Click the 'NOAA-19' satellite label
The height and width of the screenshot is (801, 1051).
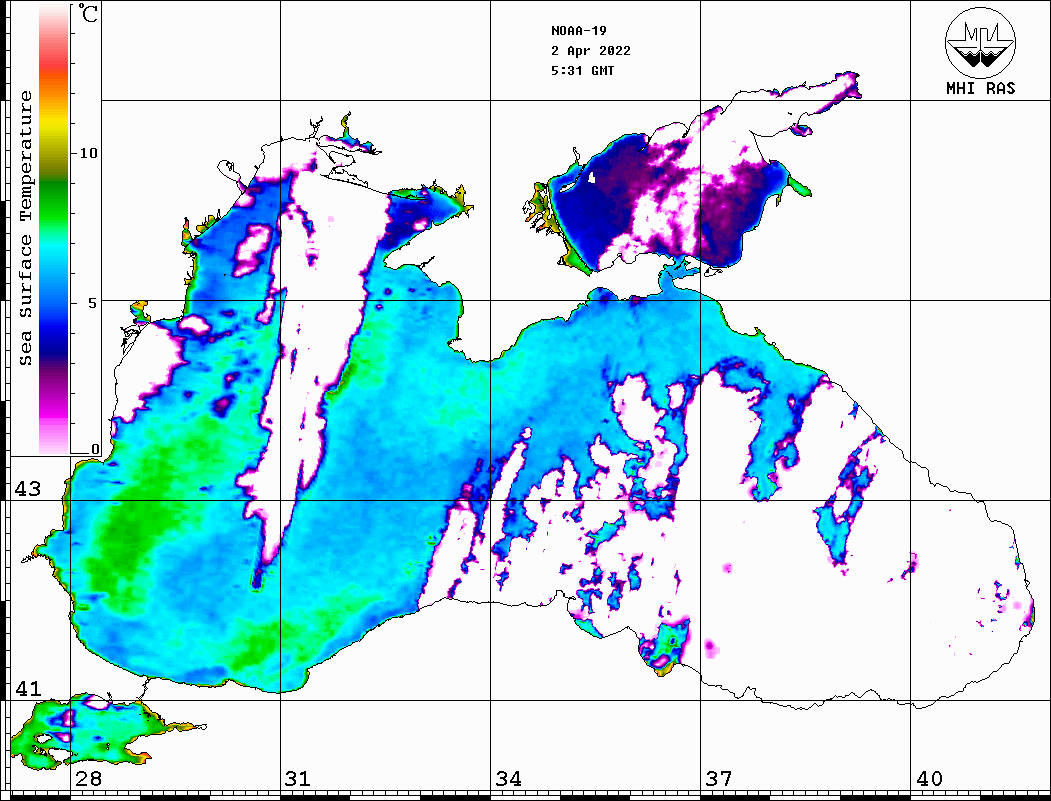pyautogui.click(x=579, y=31)
